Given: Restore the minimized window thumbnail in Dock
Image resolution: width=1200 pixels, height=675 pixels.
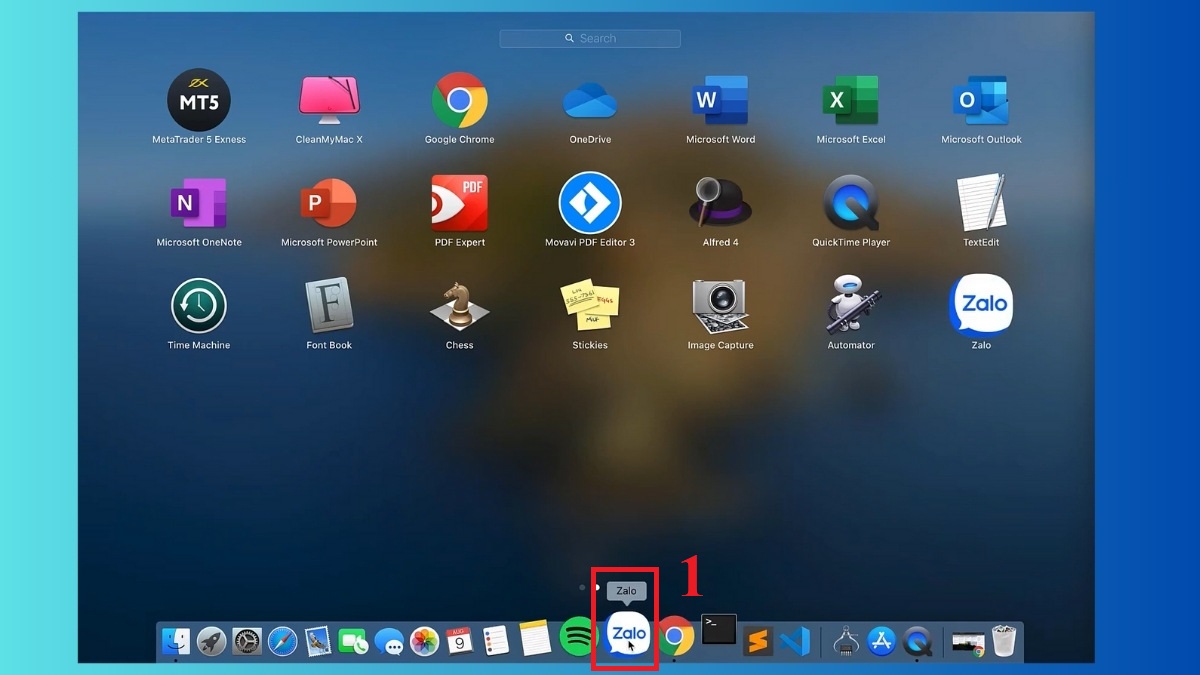Looking at the screenshot, I should click(967, 643).
